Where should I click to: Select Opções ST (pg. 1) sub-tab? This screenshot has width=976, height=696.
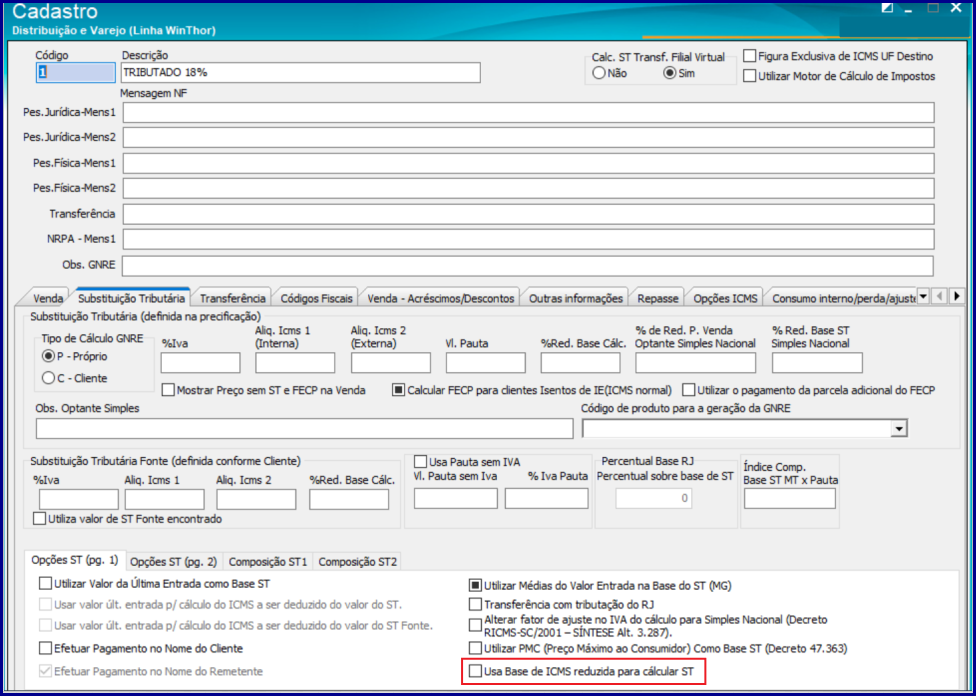(74, 560)
